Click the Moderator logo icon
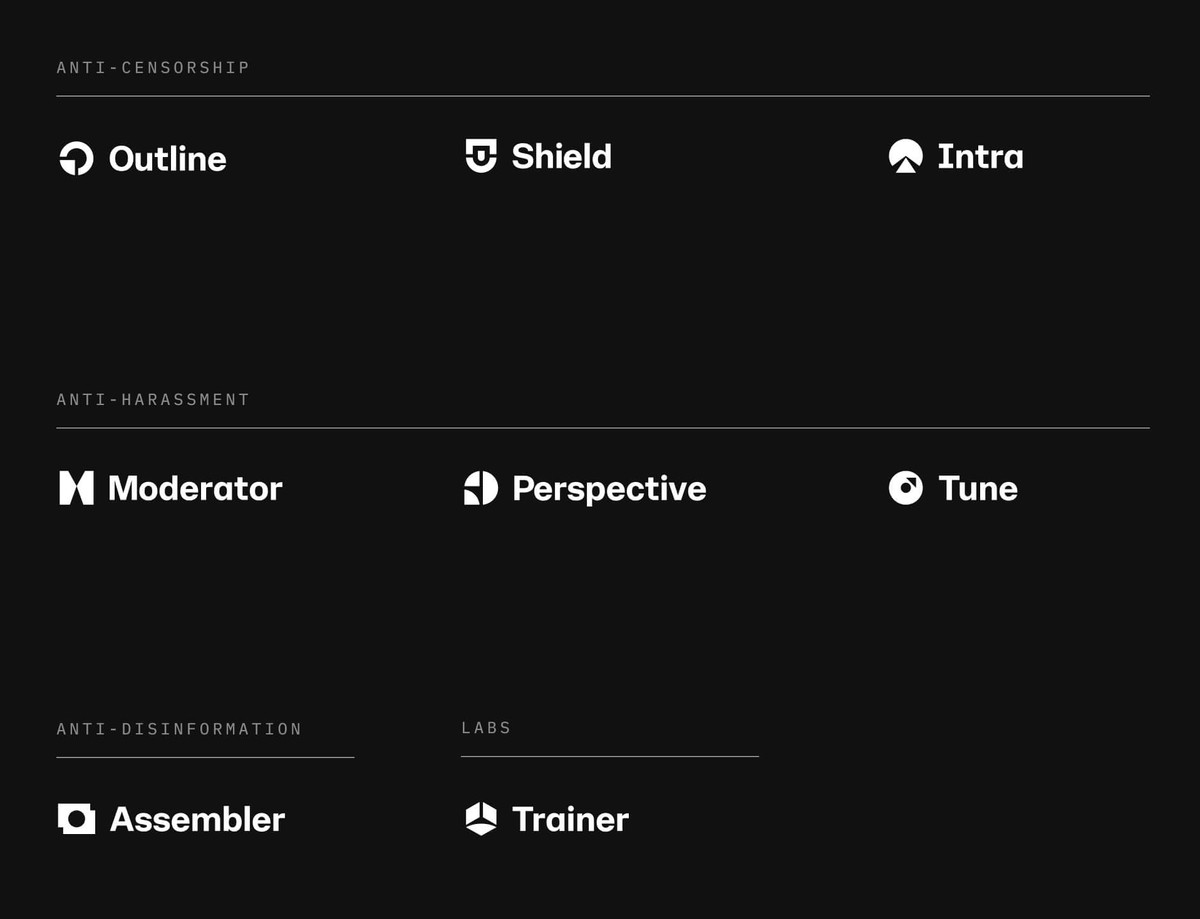Image resolution: width=1200 pixels, height=919 pixels. tap(76, 488)
